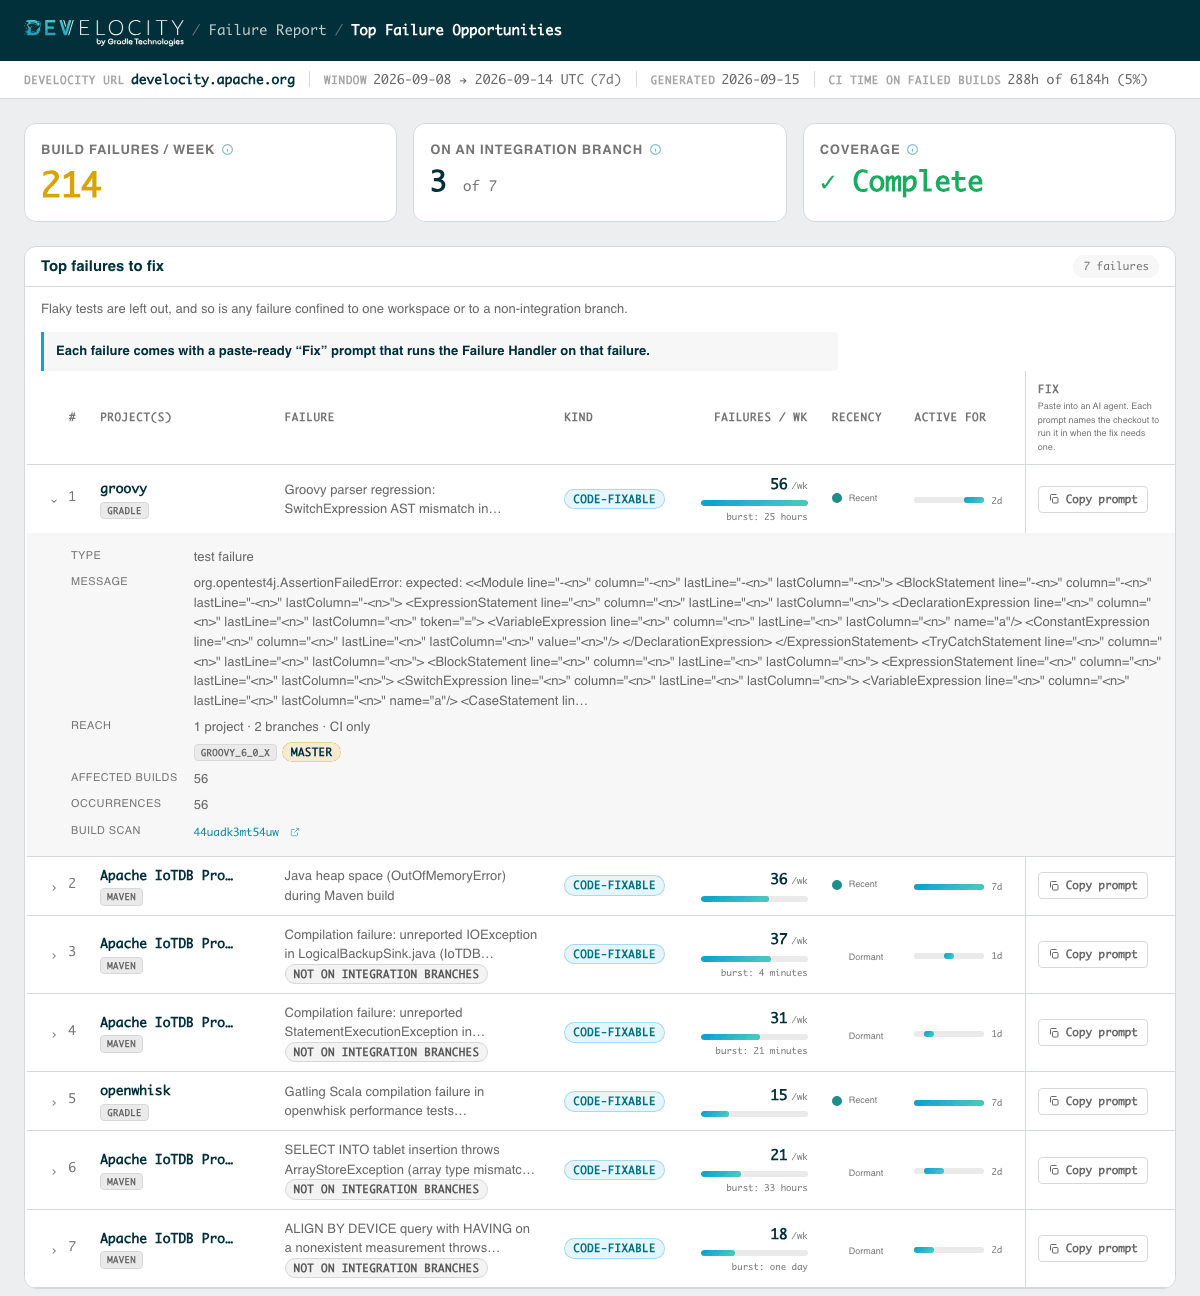The height and width of the screenshot is (1296, 1200).
Task: Click the Dormant label in row 3
Action: click(866, 957)
